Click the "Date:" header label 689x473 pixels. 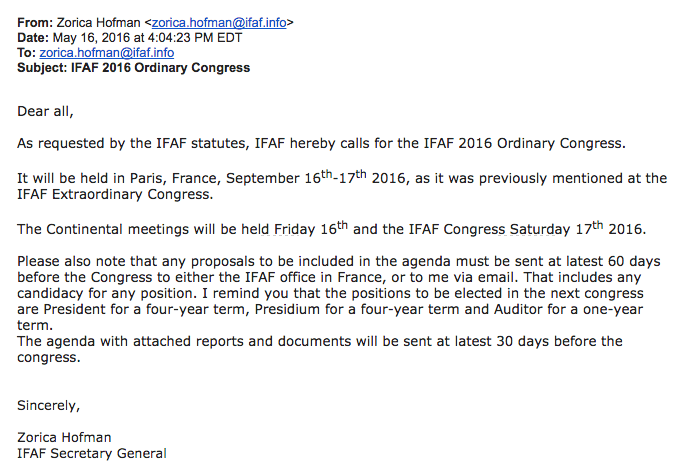(x=36, y=38)
